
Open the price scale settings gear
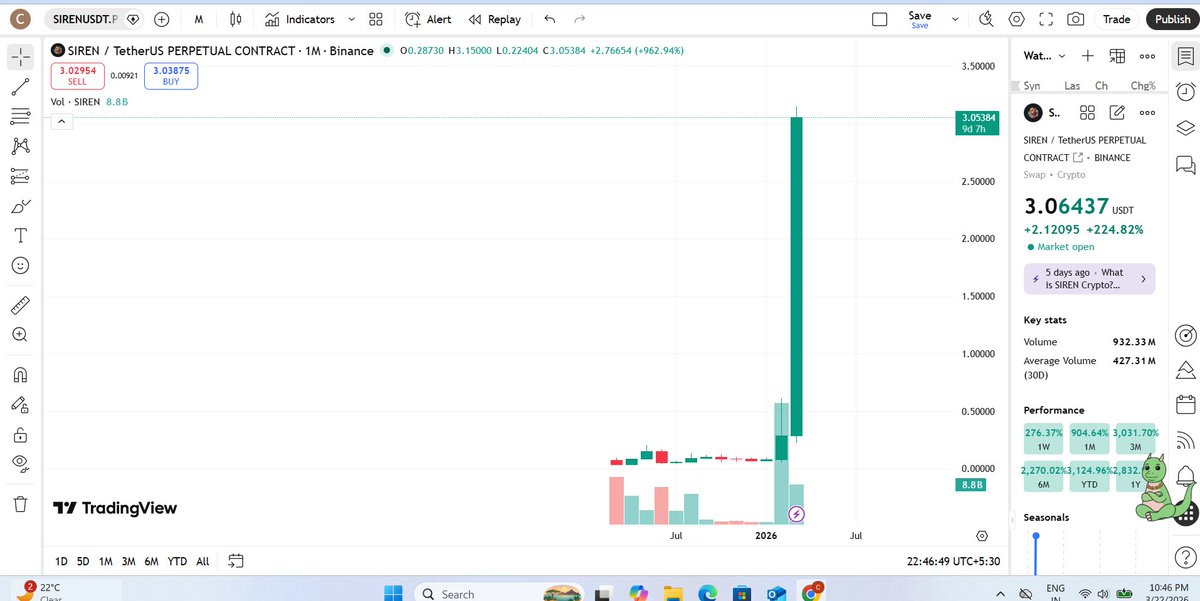click(x=982, y=537)
